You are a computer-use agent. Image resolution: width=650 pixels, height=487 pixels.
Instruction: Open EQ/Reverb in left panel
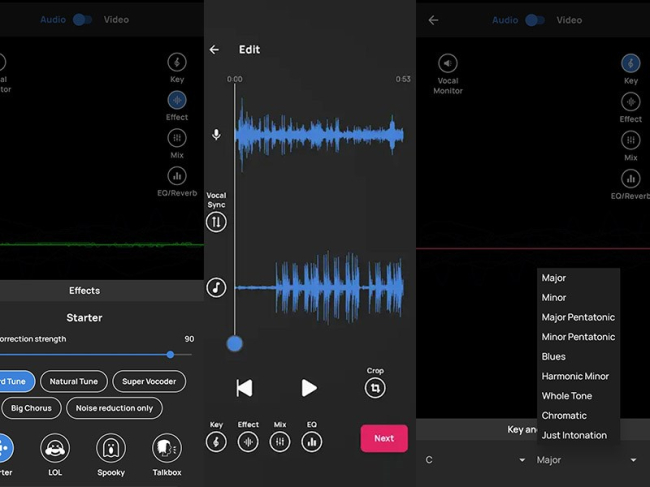[177, 176]
